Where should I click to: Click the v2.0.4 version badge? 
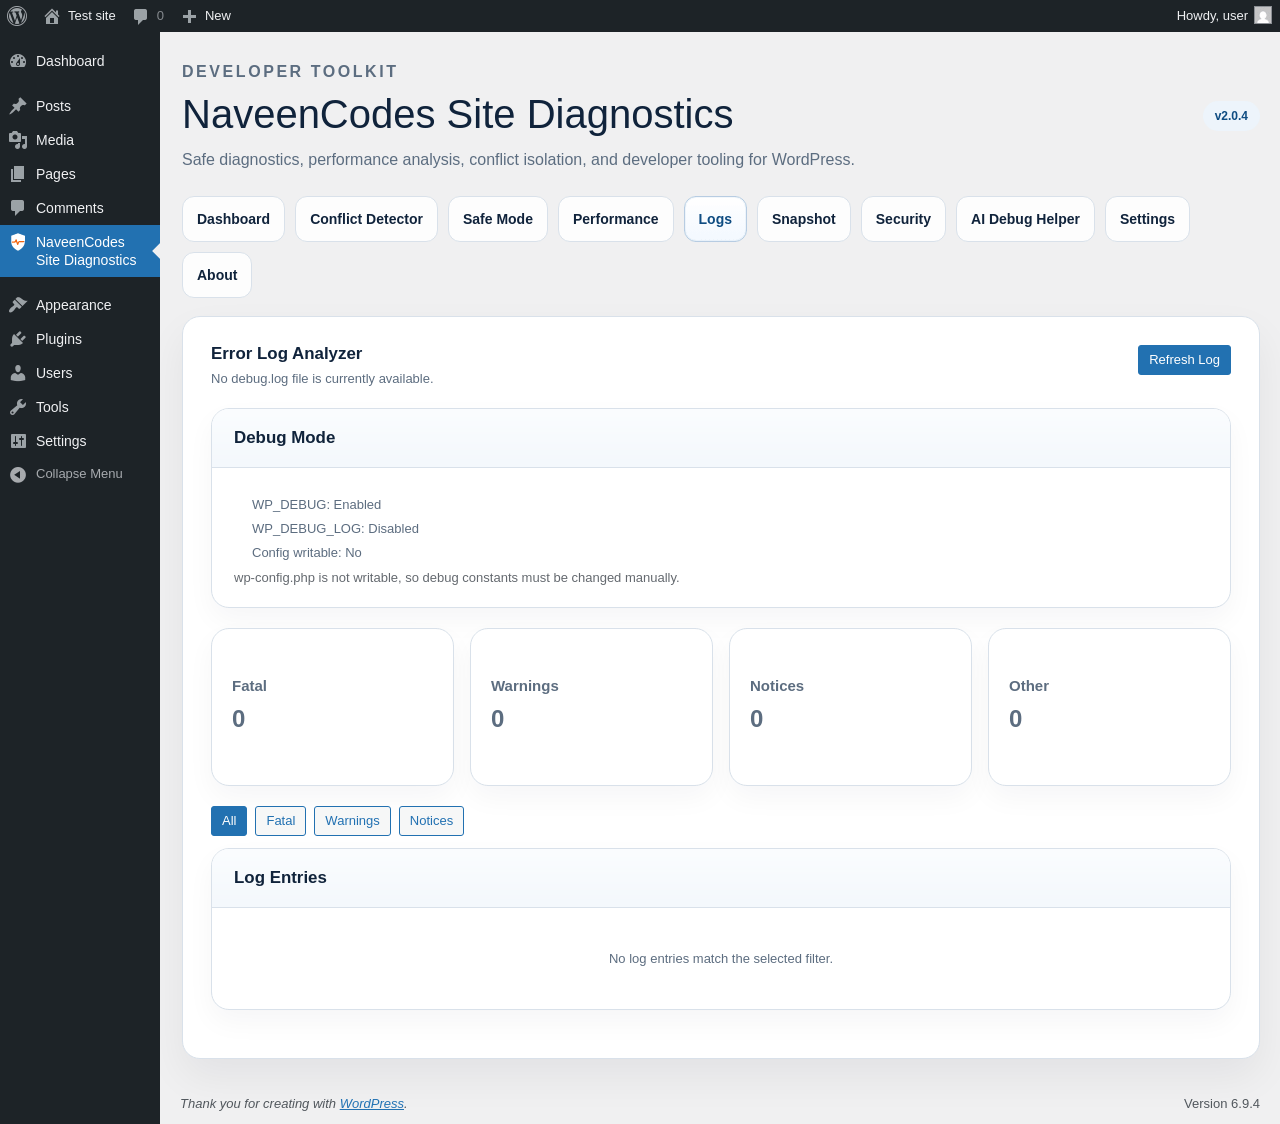point(1231,116)
